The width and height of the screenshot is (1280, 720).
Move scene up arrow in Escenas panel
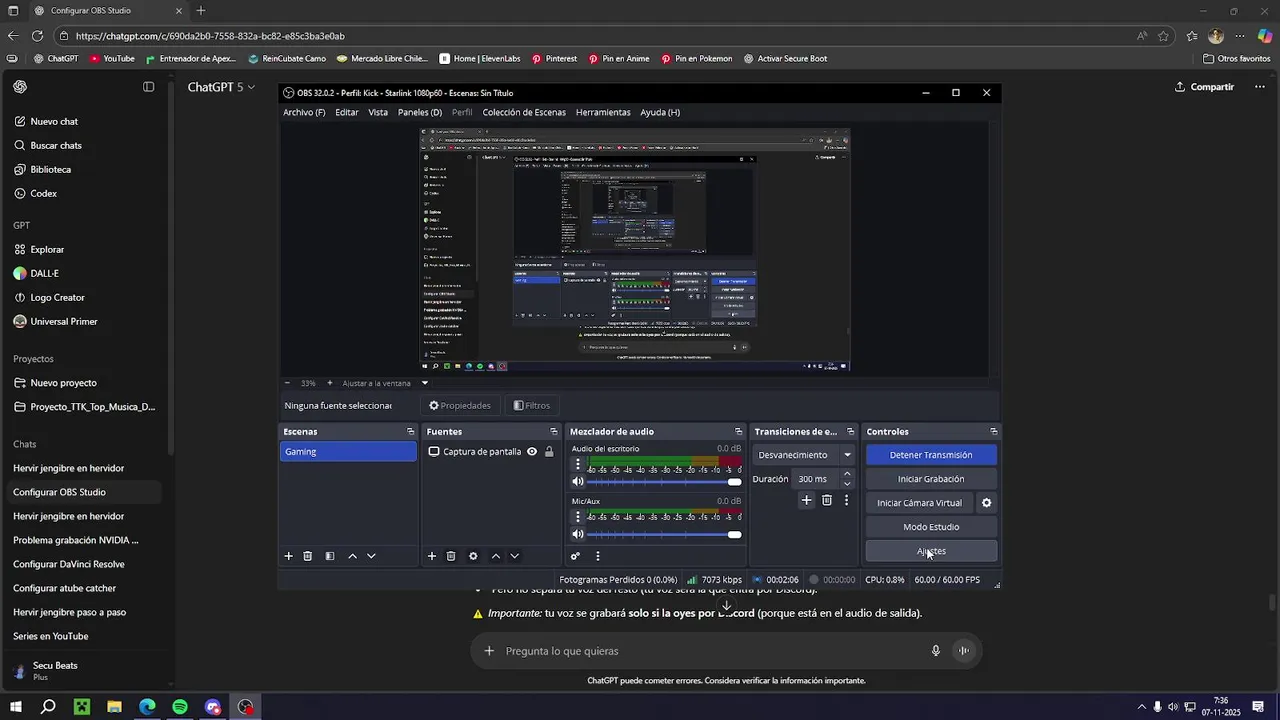point(352,556)
